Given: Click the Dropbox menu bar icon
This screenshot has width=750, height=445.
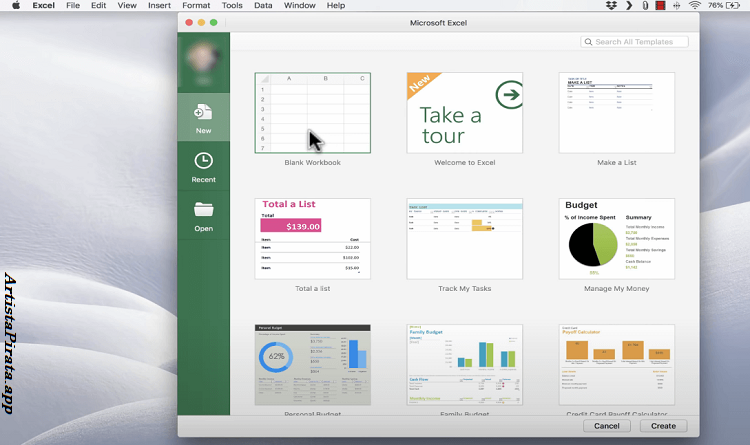Looking at the screenshot, I should tap(611, 5).
